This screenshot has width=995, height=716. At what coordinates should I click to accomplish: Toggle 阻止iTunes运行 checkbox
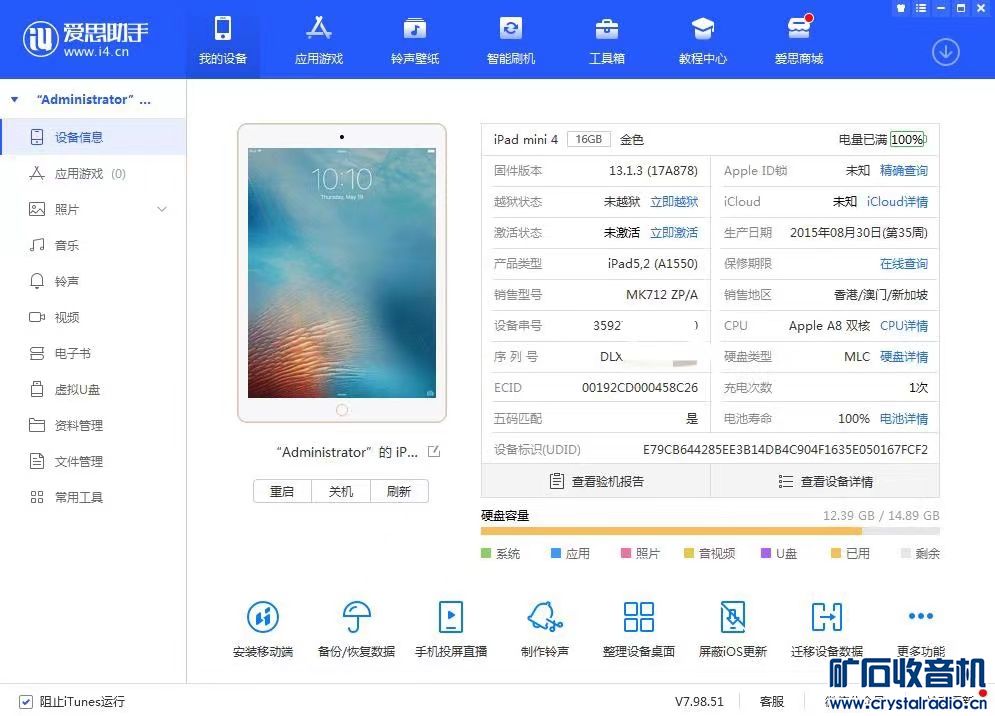[26, 702]
